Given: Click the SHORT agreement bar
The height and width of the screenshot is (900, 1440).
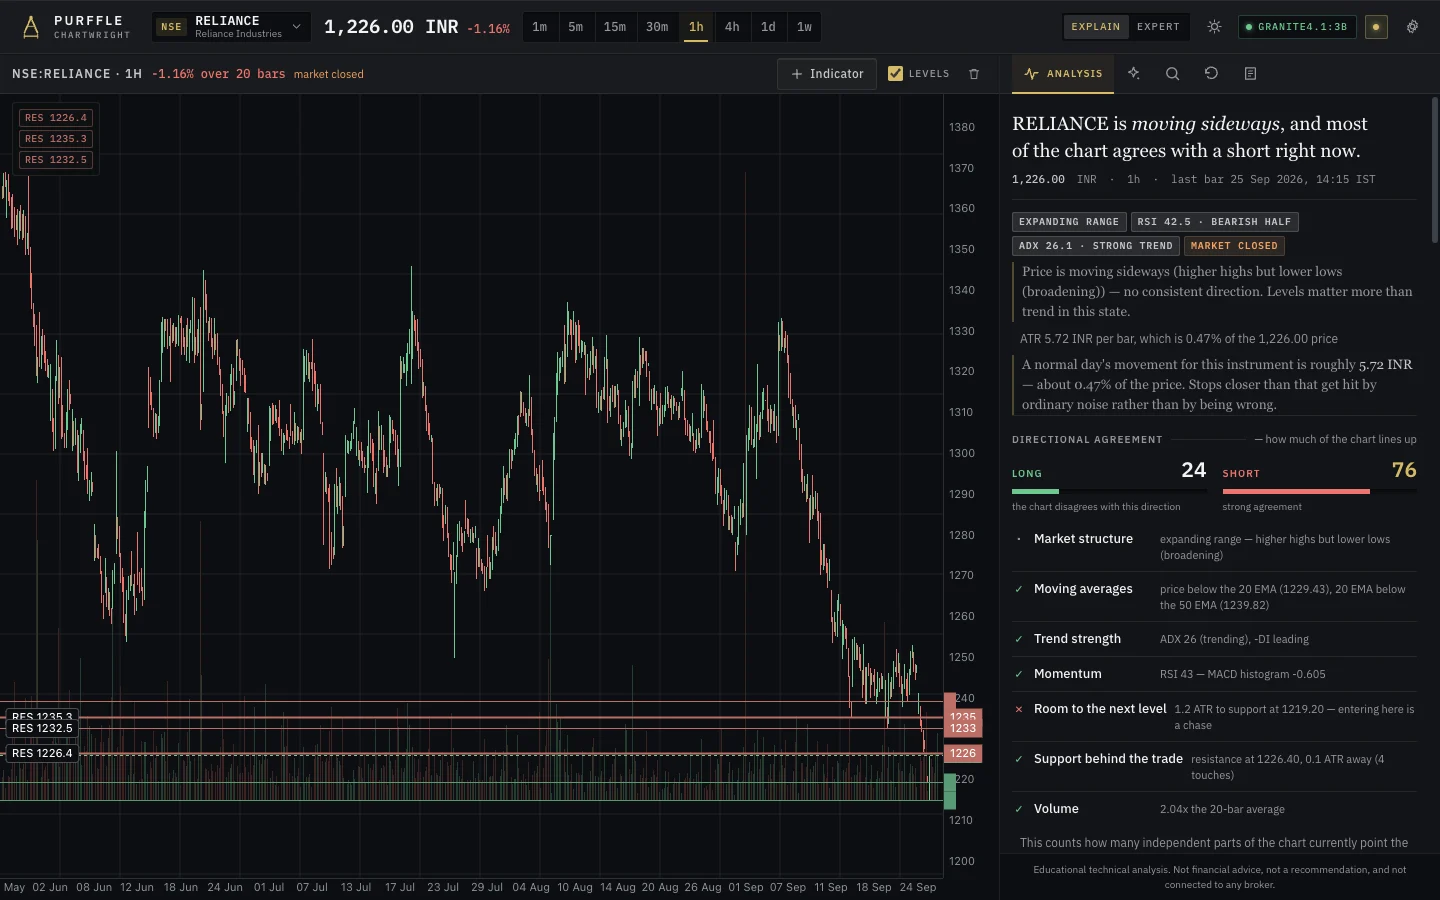Looking at the screenshot, I should [1320, 491].
